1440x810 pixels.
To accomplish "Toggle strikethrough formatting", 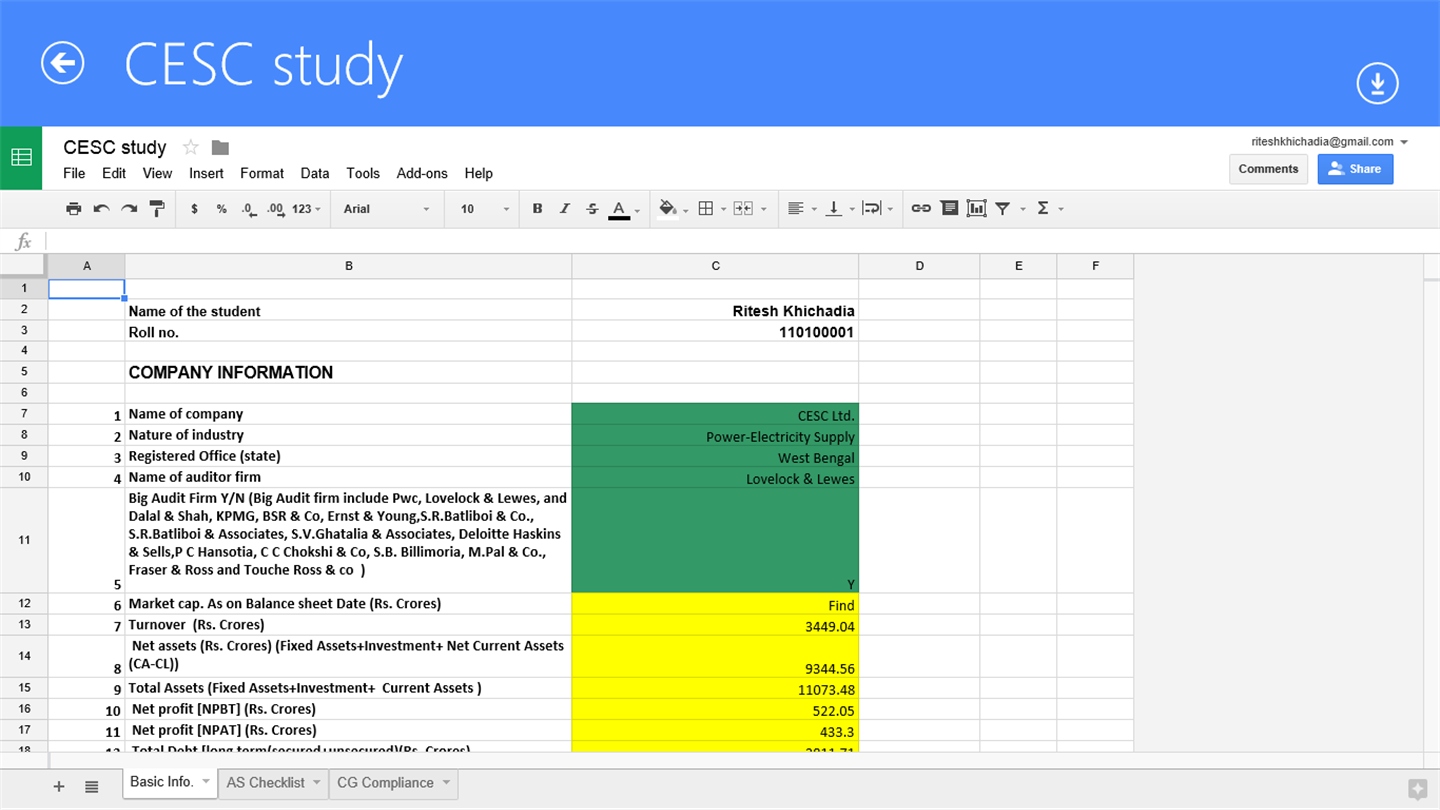I will (x=592, y=208).
